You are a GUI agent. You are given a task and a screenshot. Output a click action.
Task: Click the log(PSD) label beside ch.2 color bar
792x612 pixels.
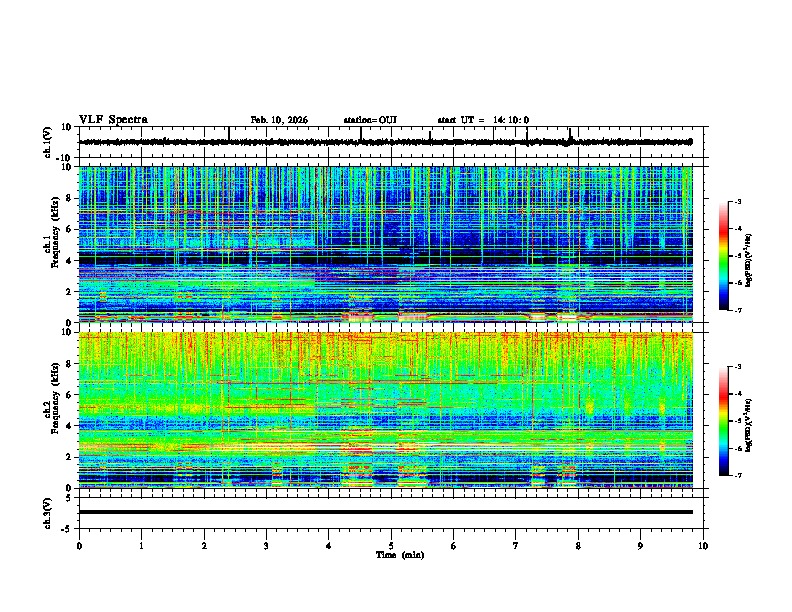coord(749,425)
